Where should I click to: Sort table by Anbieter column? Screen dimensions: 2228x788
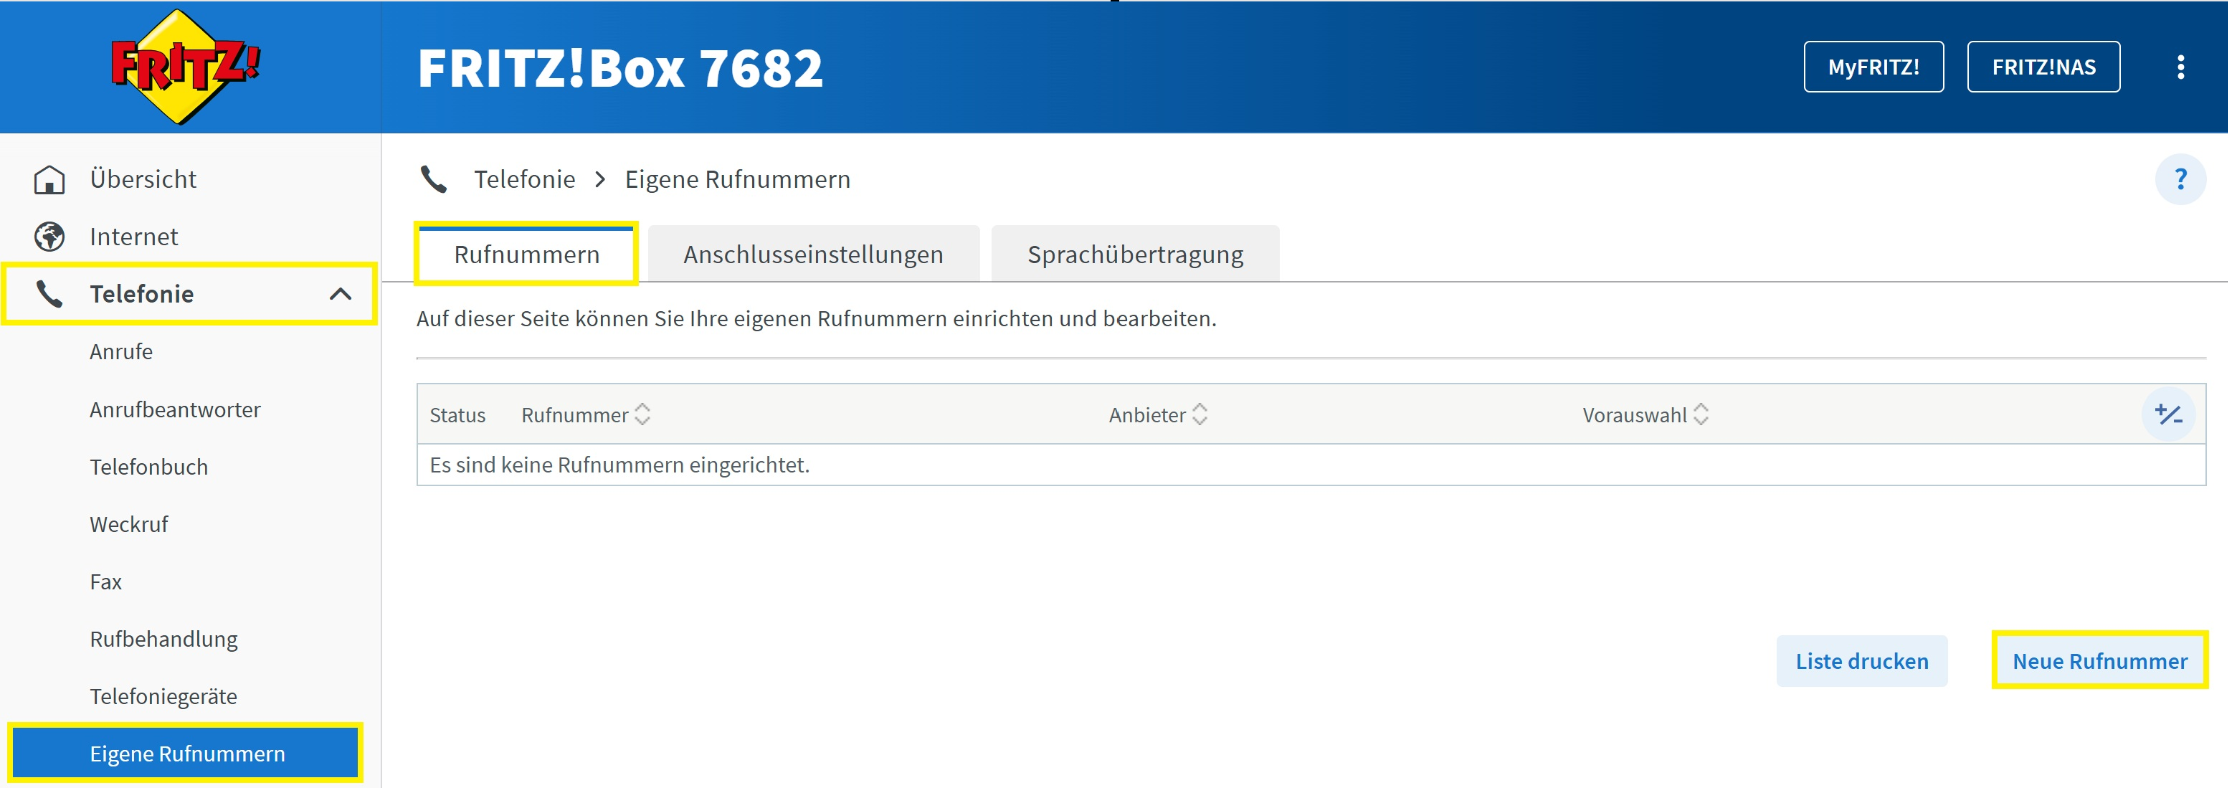point(1158,414)
